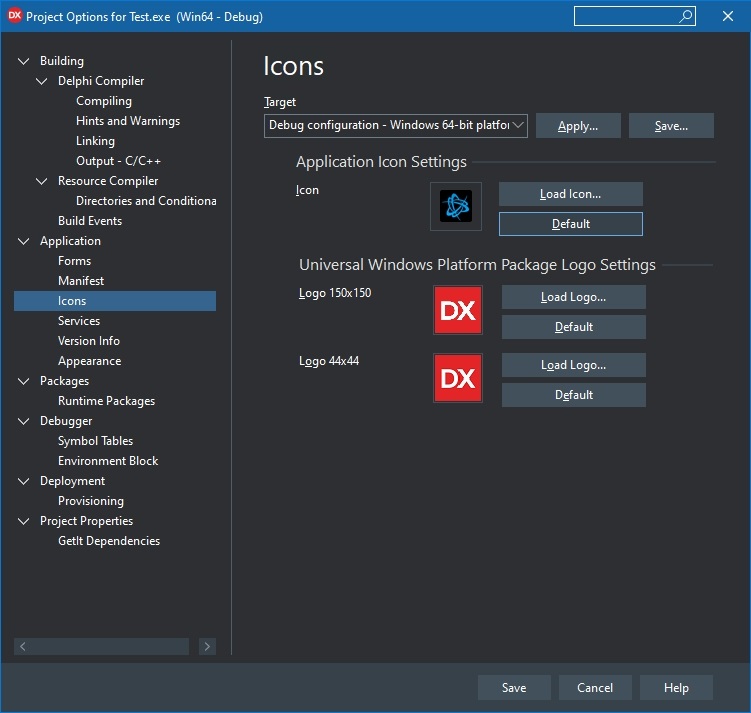Click Default for Logo 150x150
The width and height of the screenshot is (751, 713).
pyautogui.click(x=574, y=327)
